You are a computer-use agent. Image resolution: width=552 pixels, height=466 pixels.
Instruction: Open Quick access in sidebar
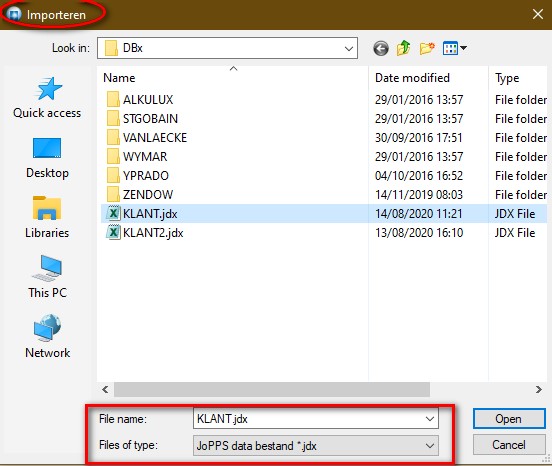(x=47, y=97)
